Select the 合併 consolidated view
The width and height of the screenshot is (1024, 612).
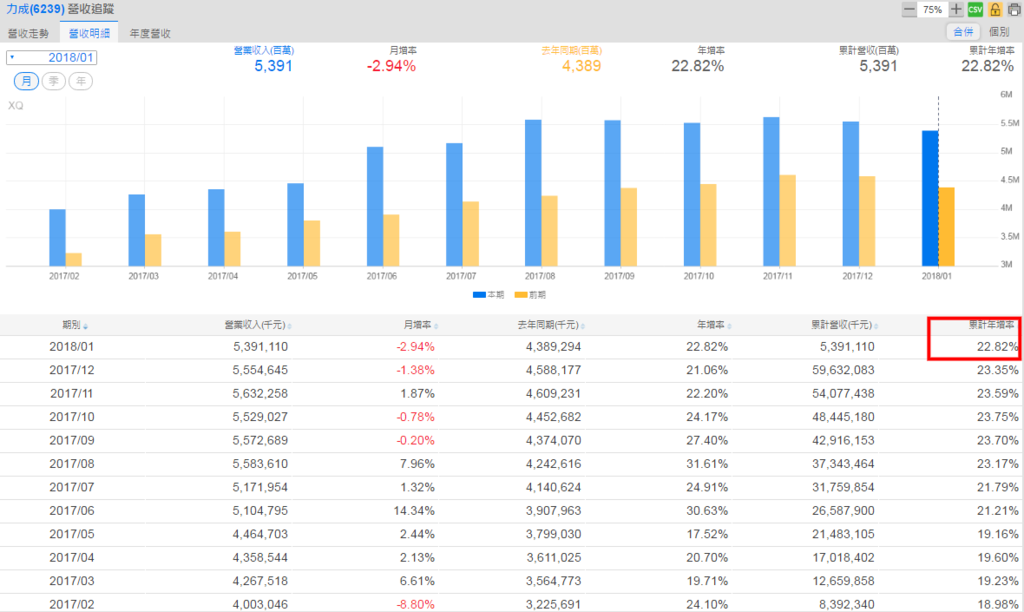[x=963, y=31]
